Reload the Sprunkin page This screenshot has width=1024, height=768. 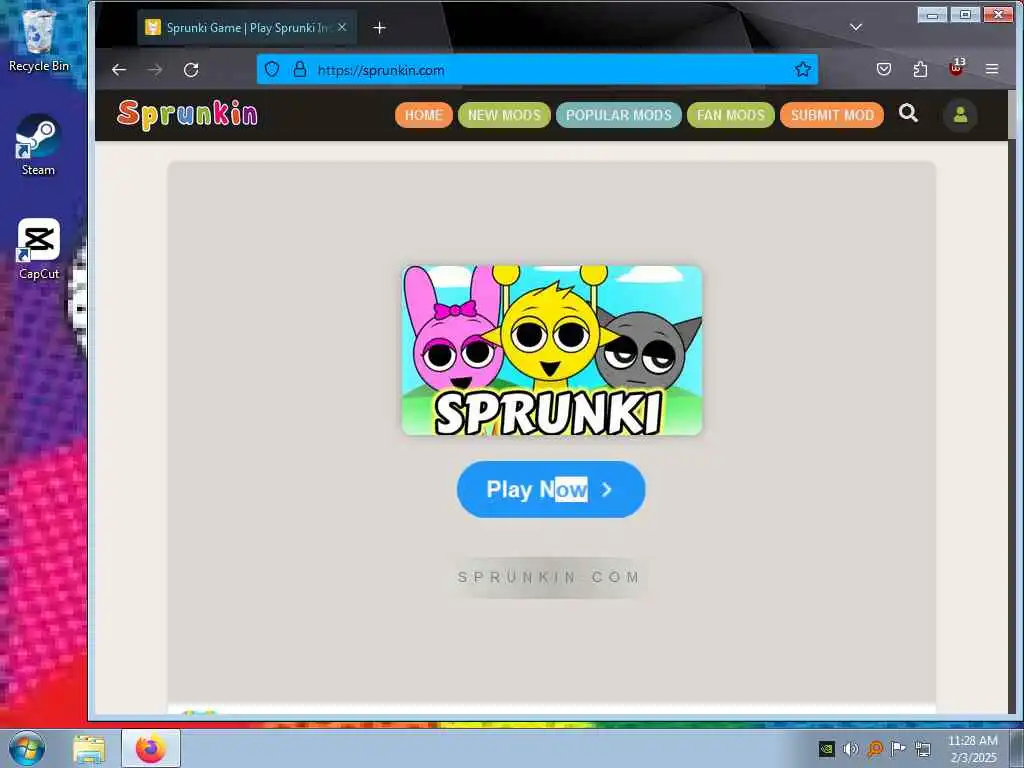[191, 70]
